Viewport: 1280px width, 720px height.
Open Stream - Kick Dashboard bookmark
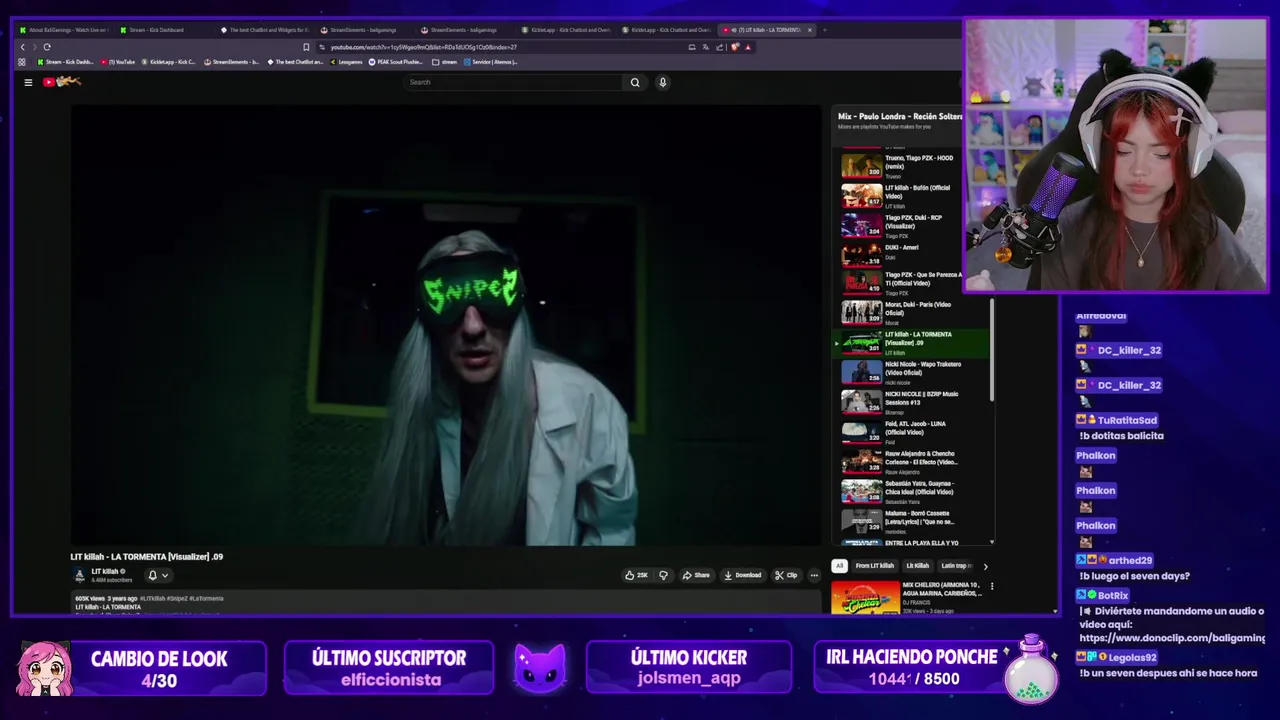pyautogui.click(x=66, y=62)
